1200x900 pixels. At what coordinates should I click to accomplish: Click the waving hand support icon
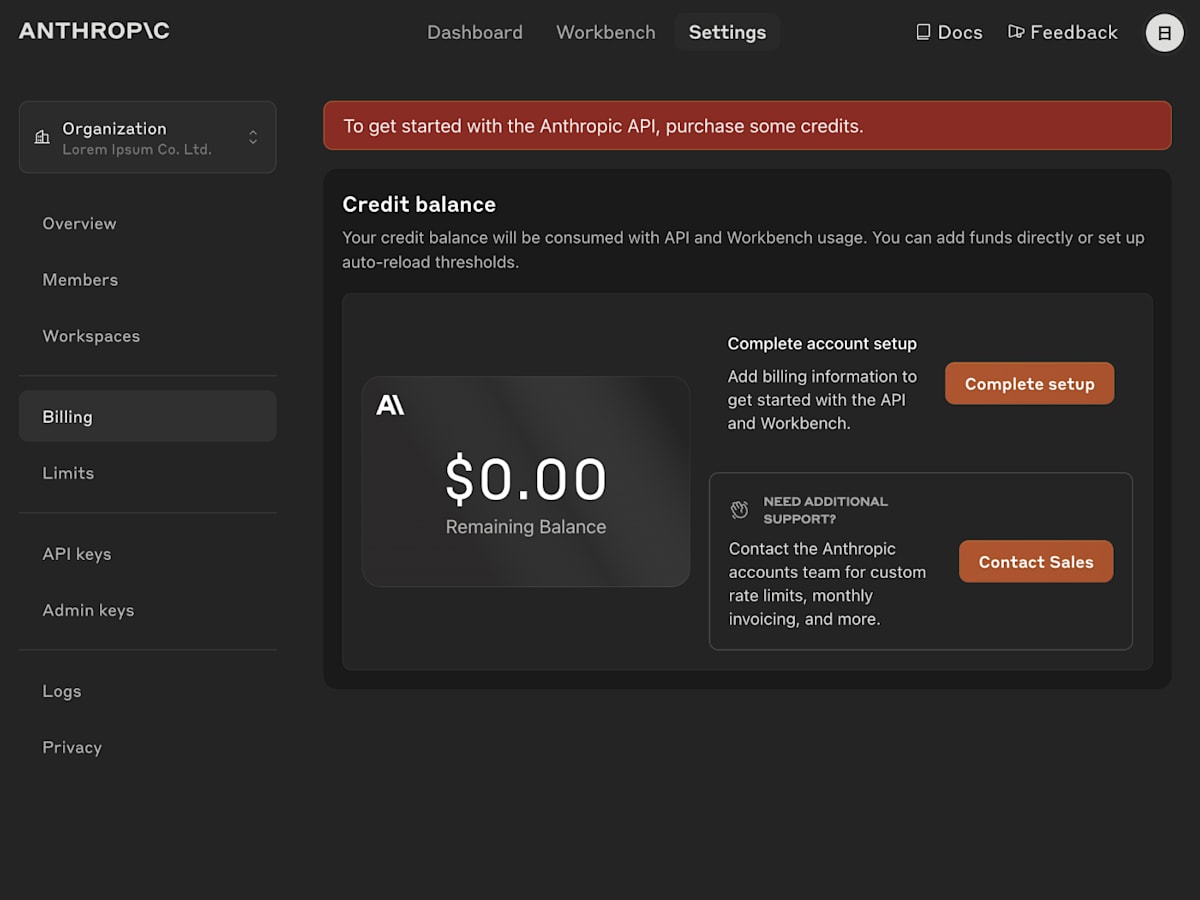coord(739,510)
